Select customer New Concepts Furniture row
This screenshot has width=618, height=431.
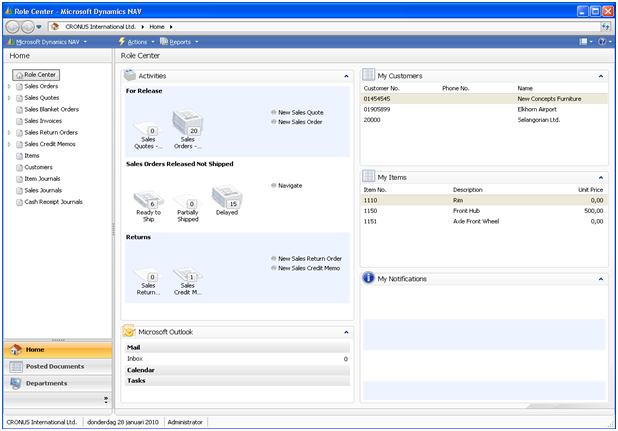tap(484, 99)
